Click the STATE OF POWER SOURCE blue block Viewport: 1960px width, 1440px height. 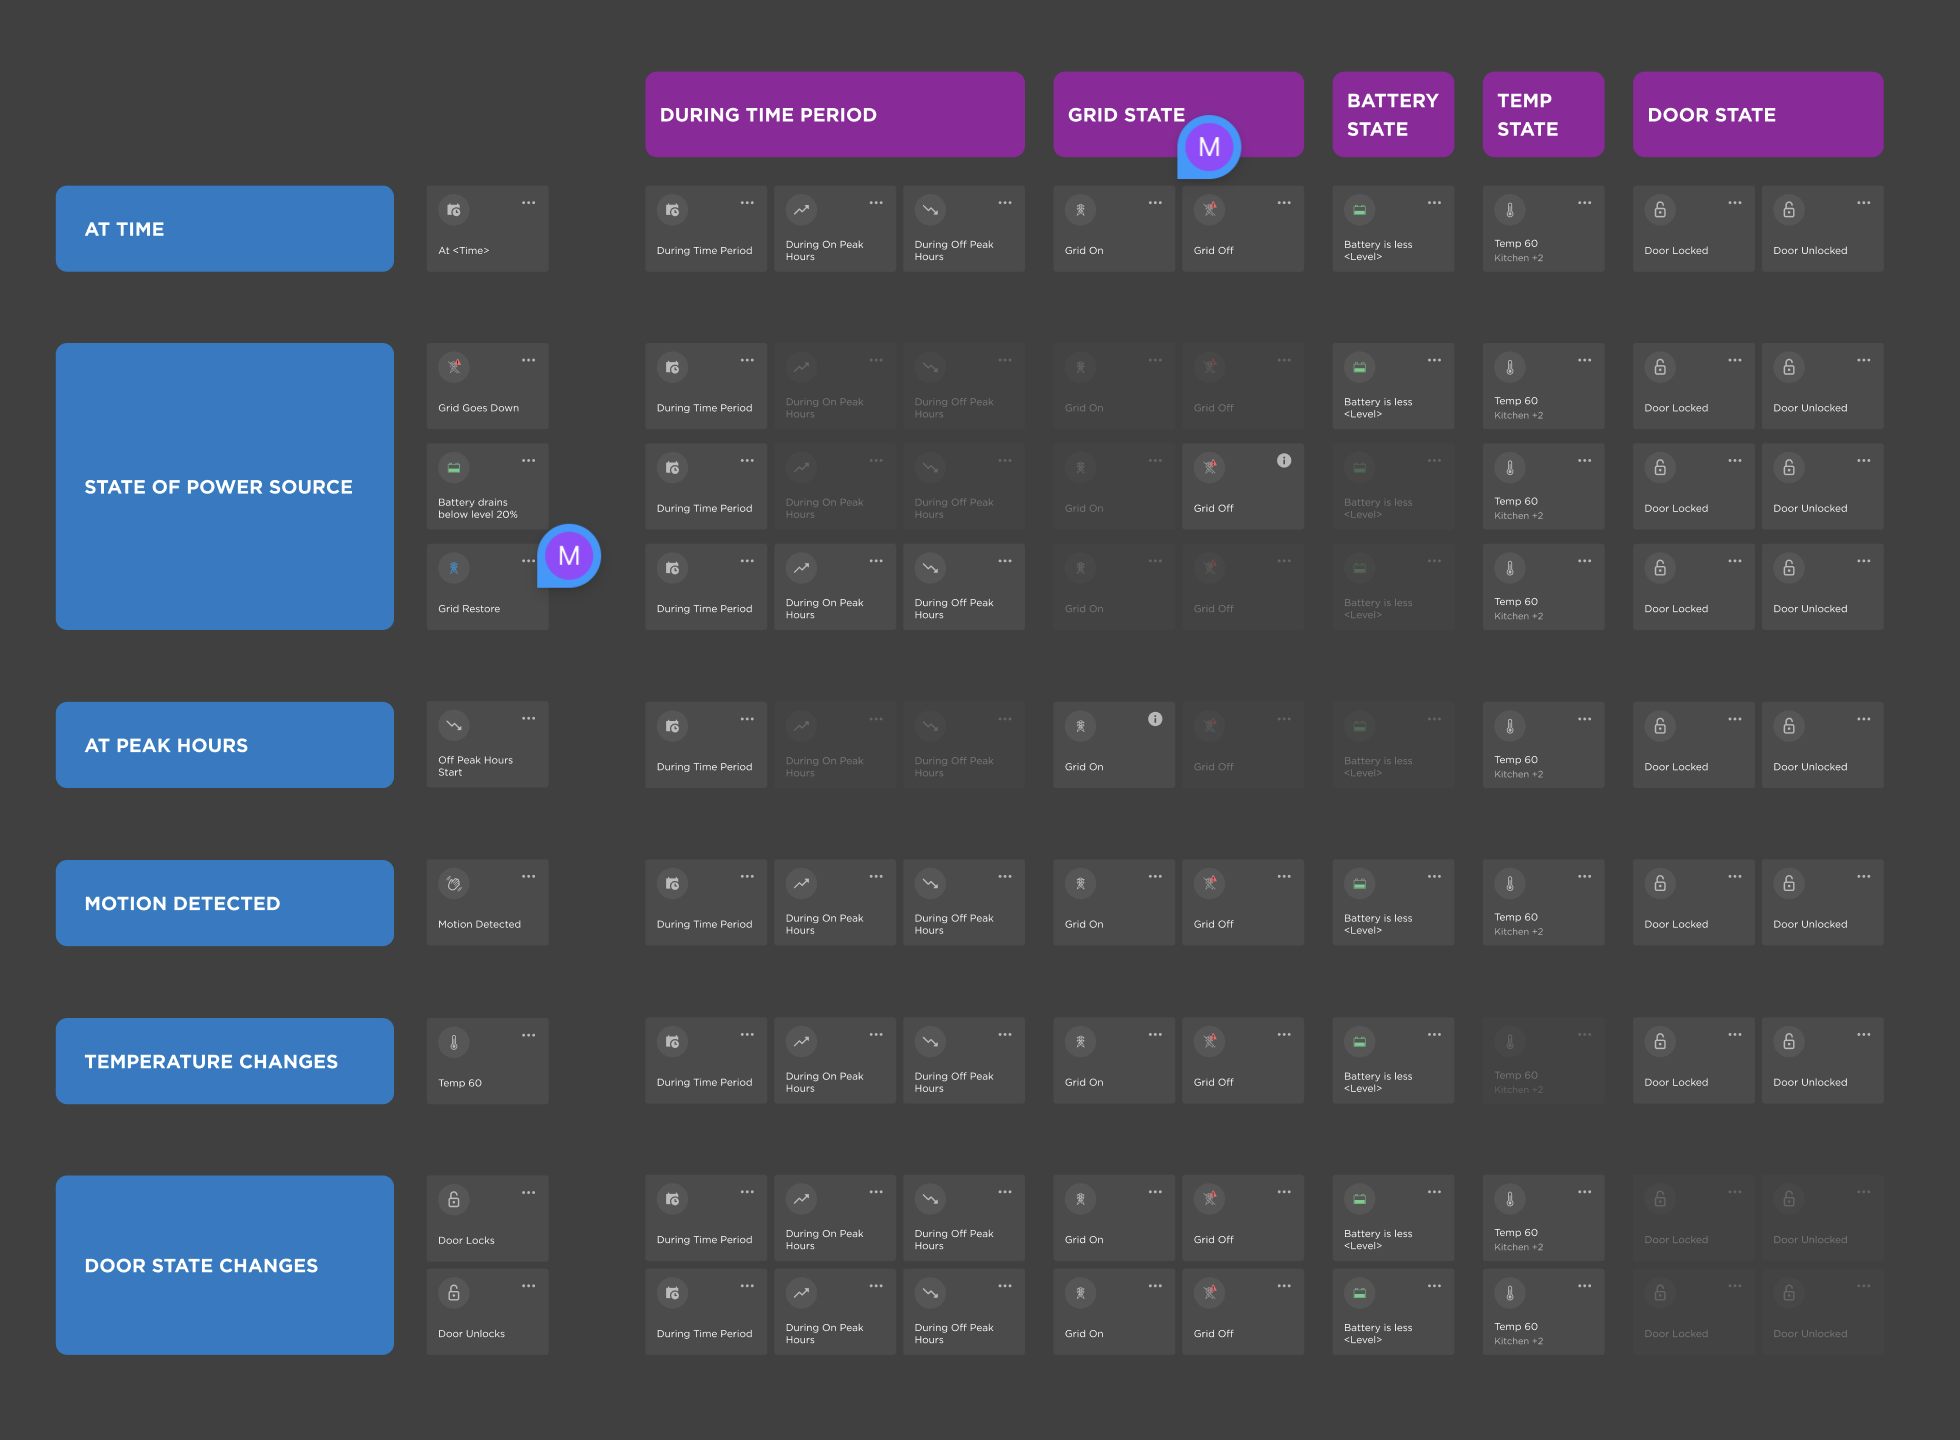pyautogui.click(x=224, y=487)
